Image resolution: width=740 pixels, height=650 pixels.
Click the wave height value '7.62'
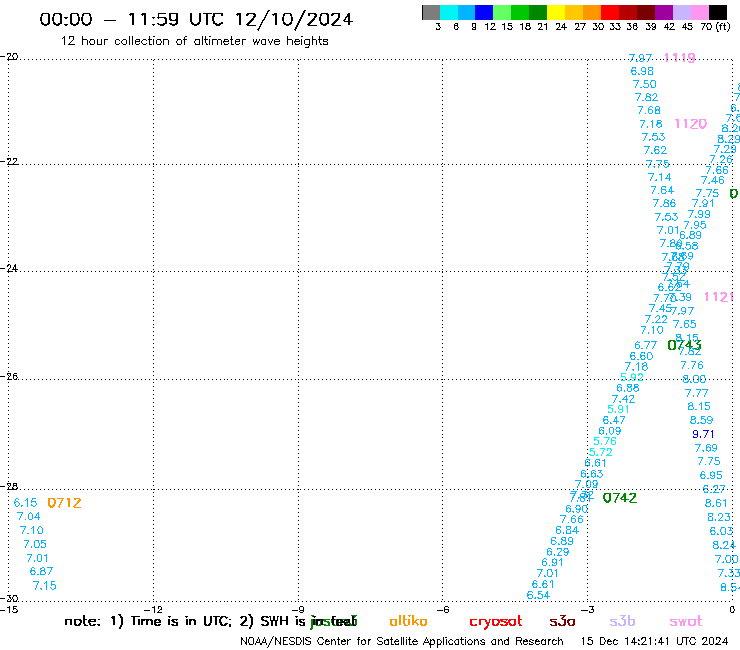tap(656, 150)
